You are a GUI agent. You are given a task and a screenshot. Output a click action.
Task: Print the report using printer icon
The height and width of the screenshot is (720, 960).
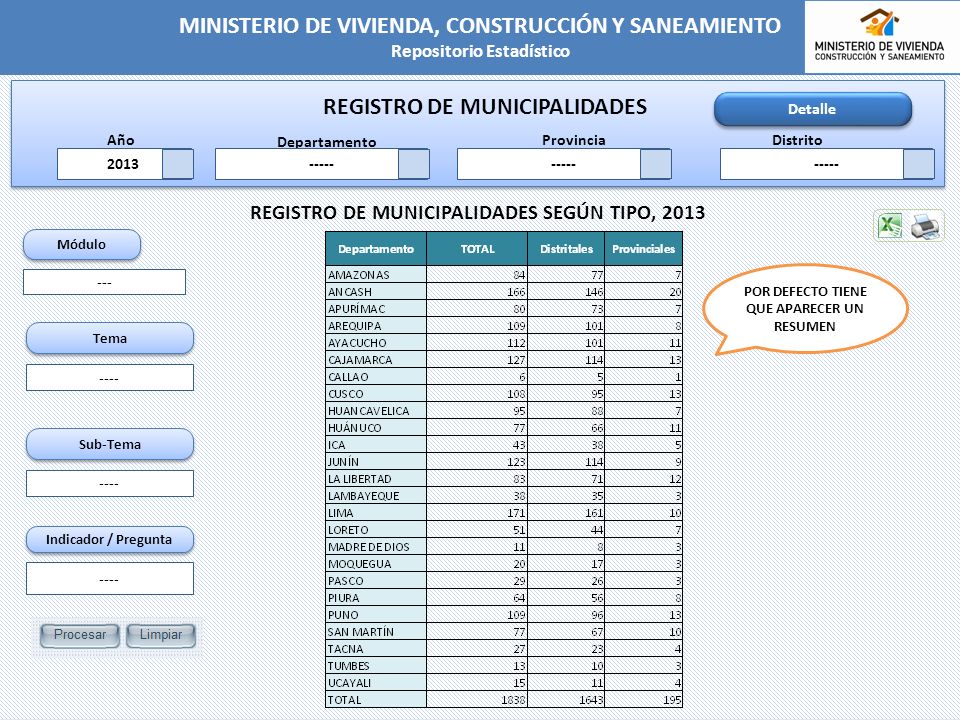click(925, 226)
